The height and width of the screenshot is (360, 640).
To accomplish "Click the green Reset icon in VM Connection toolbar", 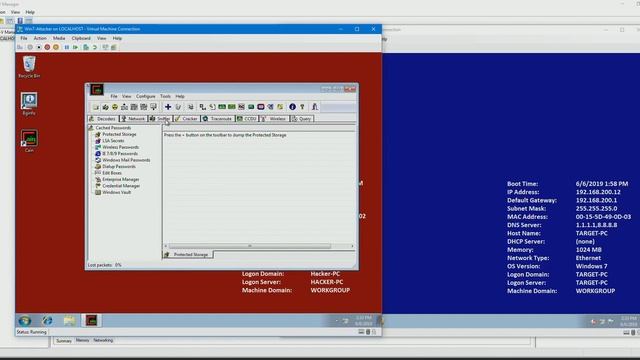I will (x=76, y=47).
